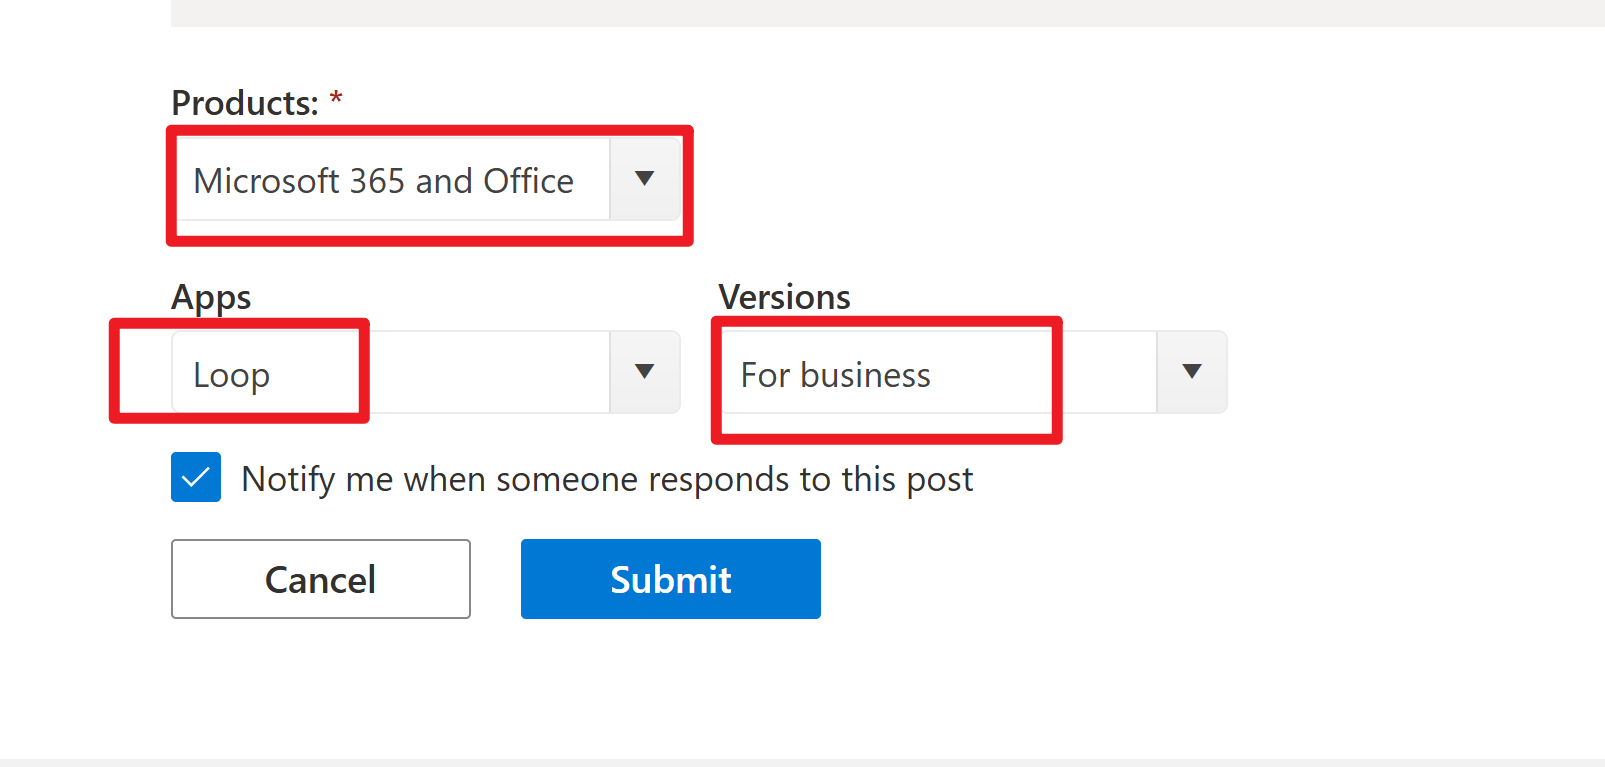Screen dimensions: 1605x767
Task: Click the Versions field label
Action: click(x=784, y=296)
